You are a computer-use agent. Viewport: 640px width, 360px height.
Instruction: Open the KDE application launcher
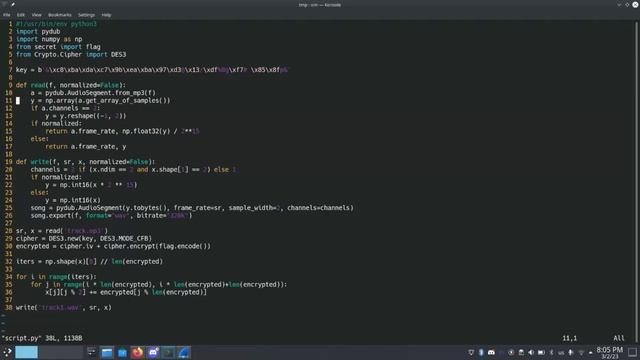pos(7,352)
